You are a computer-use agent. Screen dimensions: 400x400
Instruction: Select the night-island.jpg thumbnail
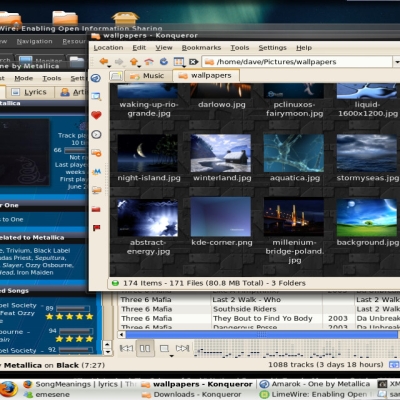pos(147,153)
